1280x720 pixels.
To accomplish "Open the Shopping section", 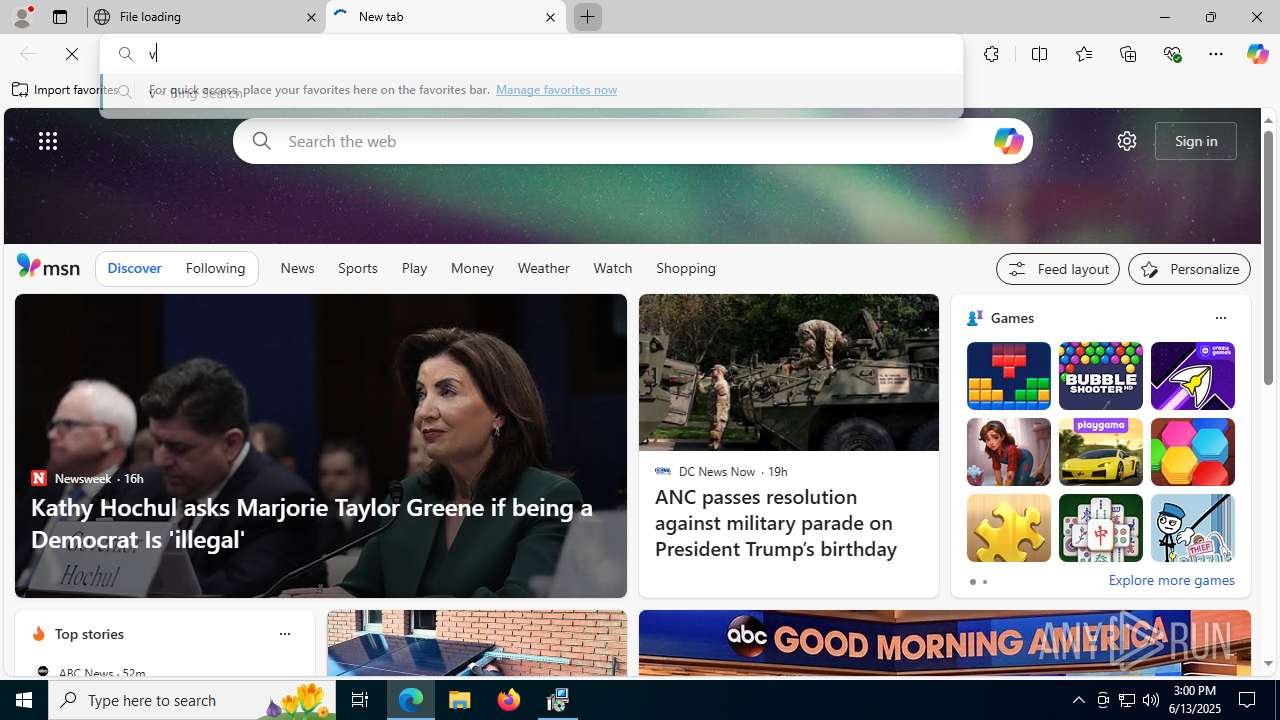I will 686,268.
